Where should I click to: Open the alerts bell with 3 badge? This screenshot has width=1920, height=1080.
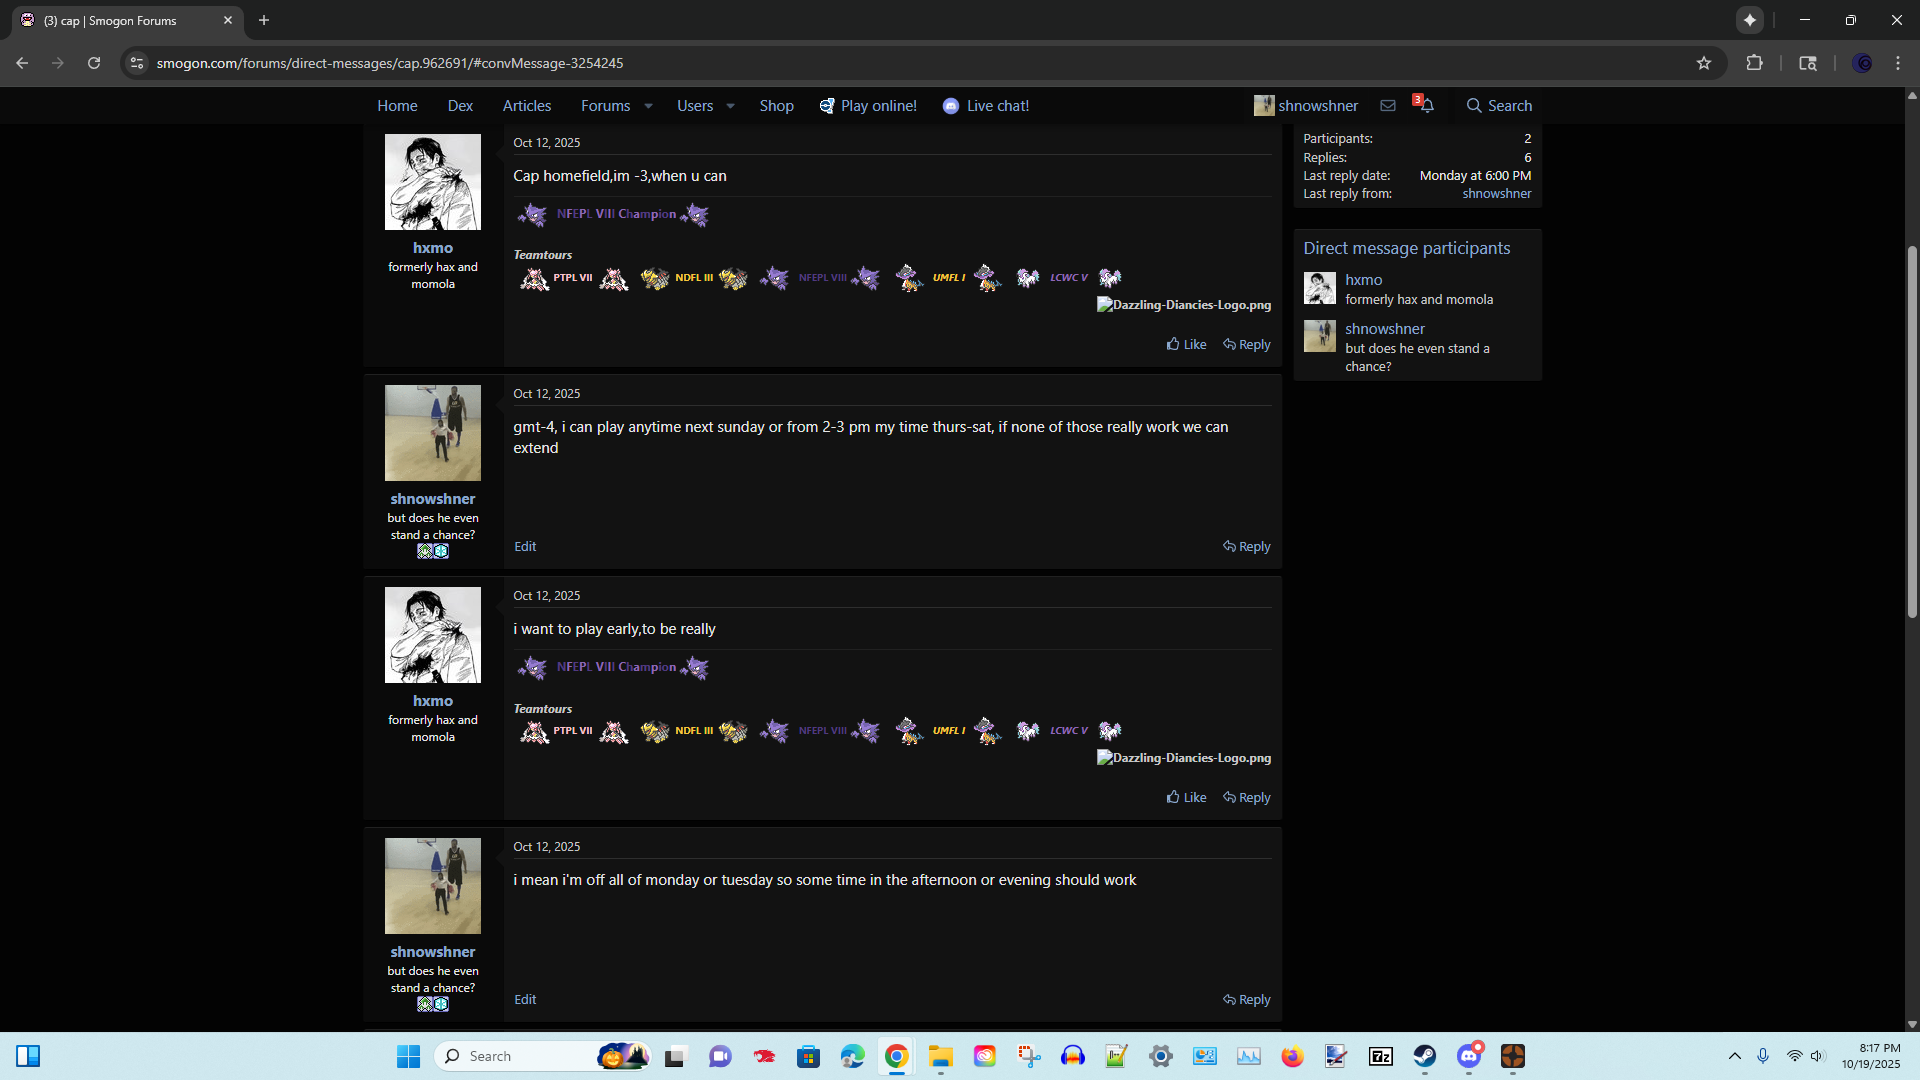tap(1426, 106)
